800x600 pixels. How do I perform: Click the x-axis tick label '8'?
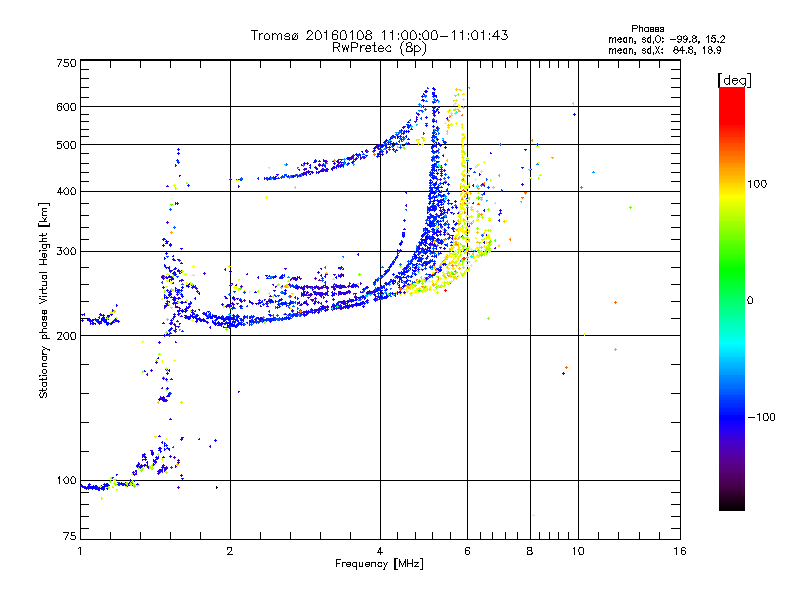coord(530,551)
